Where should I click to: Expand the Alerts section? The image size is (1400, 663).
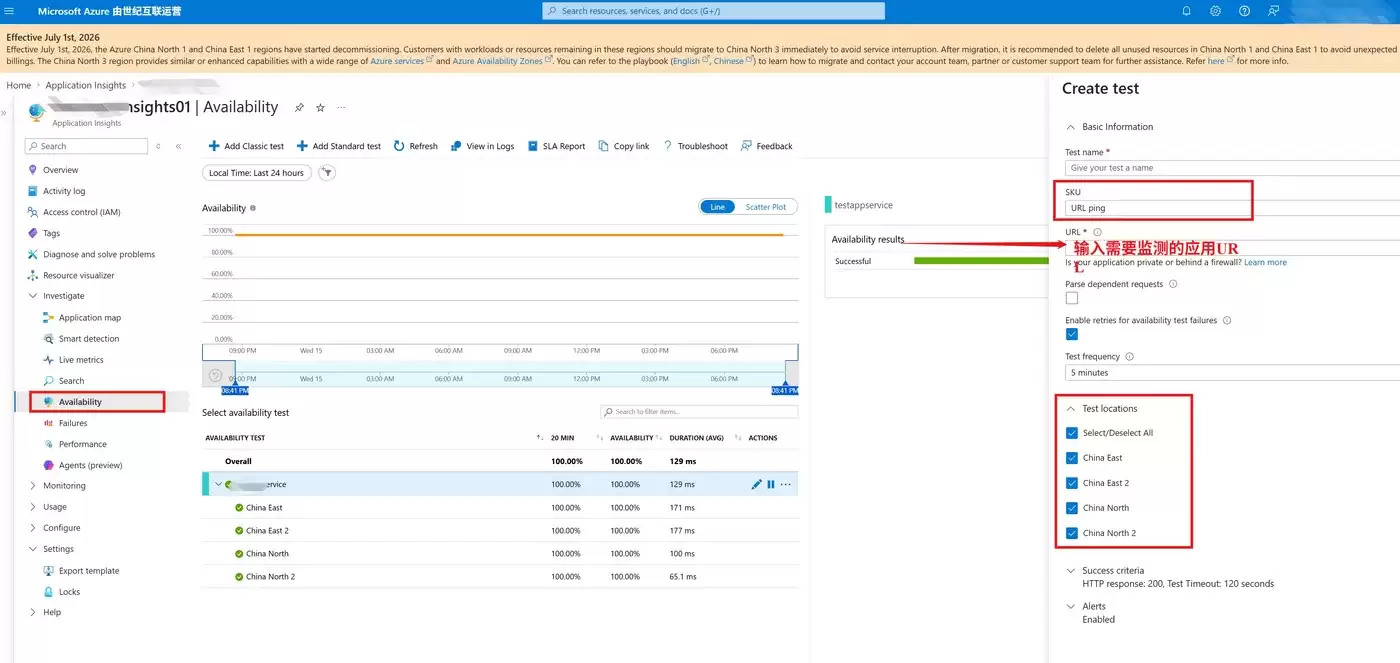pyautogui.click(x=1071, y=606)
